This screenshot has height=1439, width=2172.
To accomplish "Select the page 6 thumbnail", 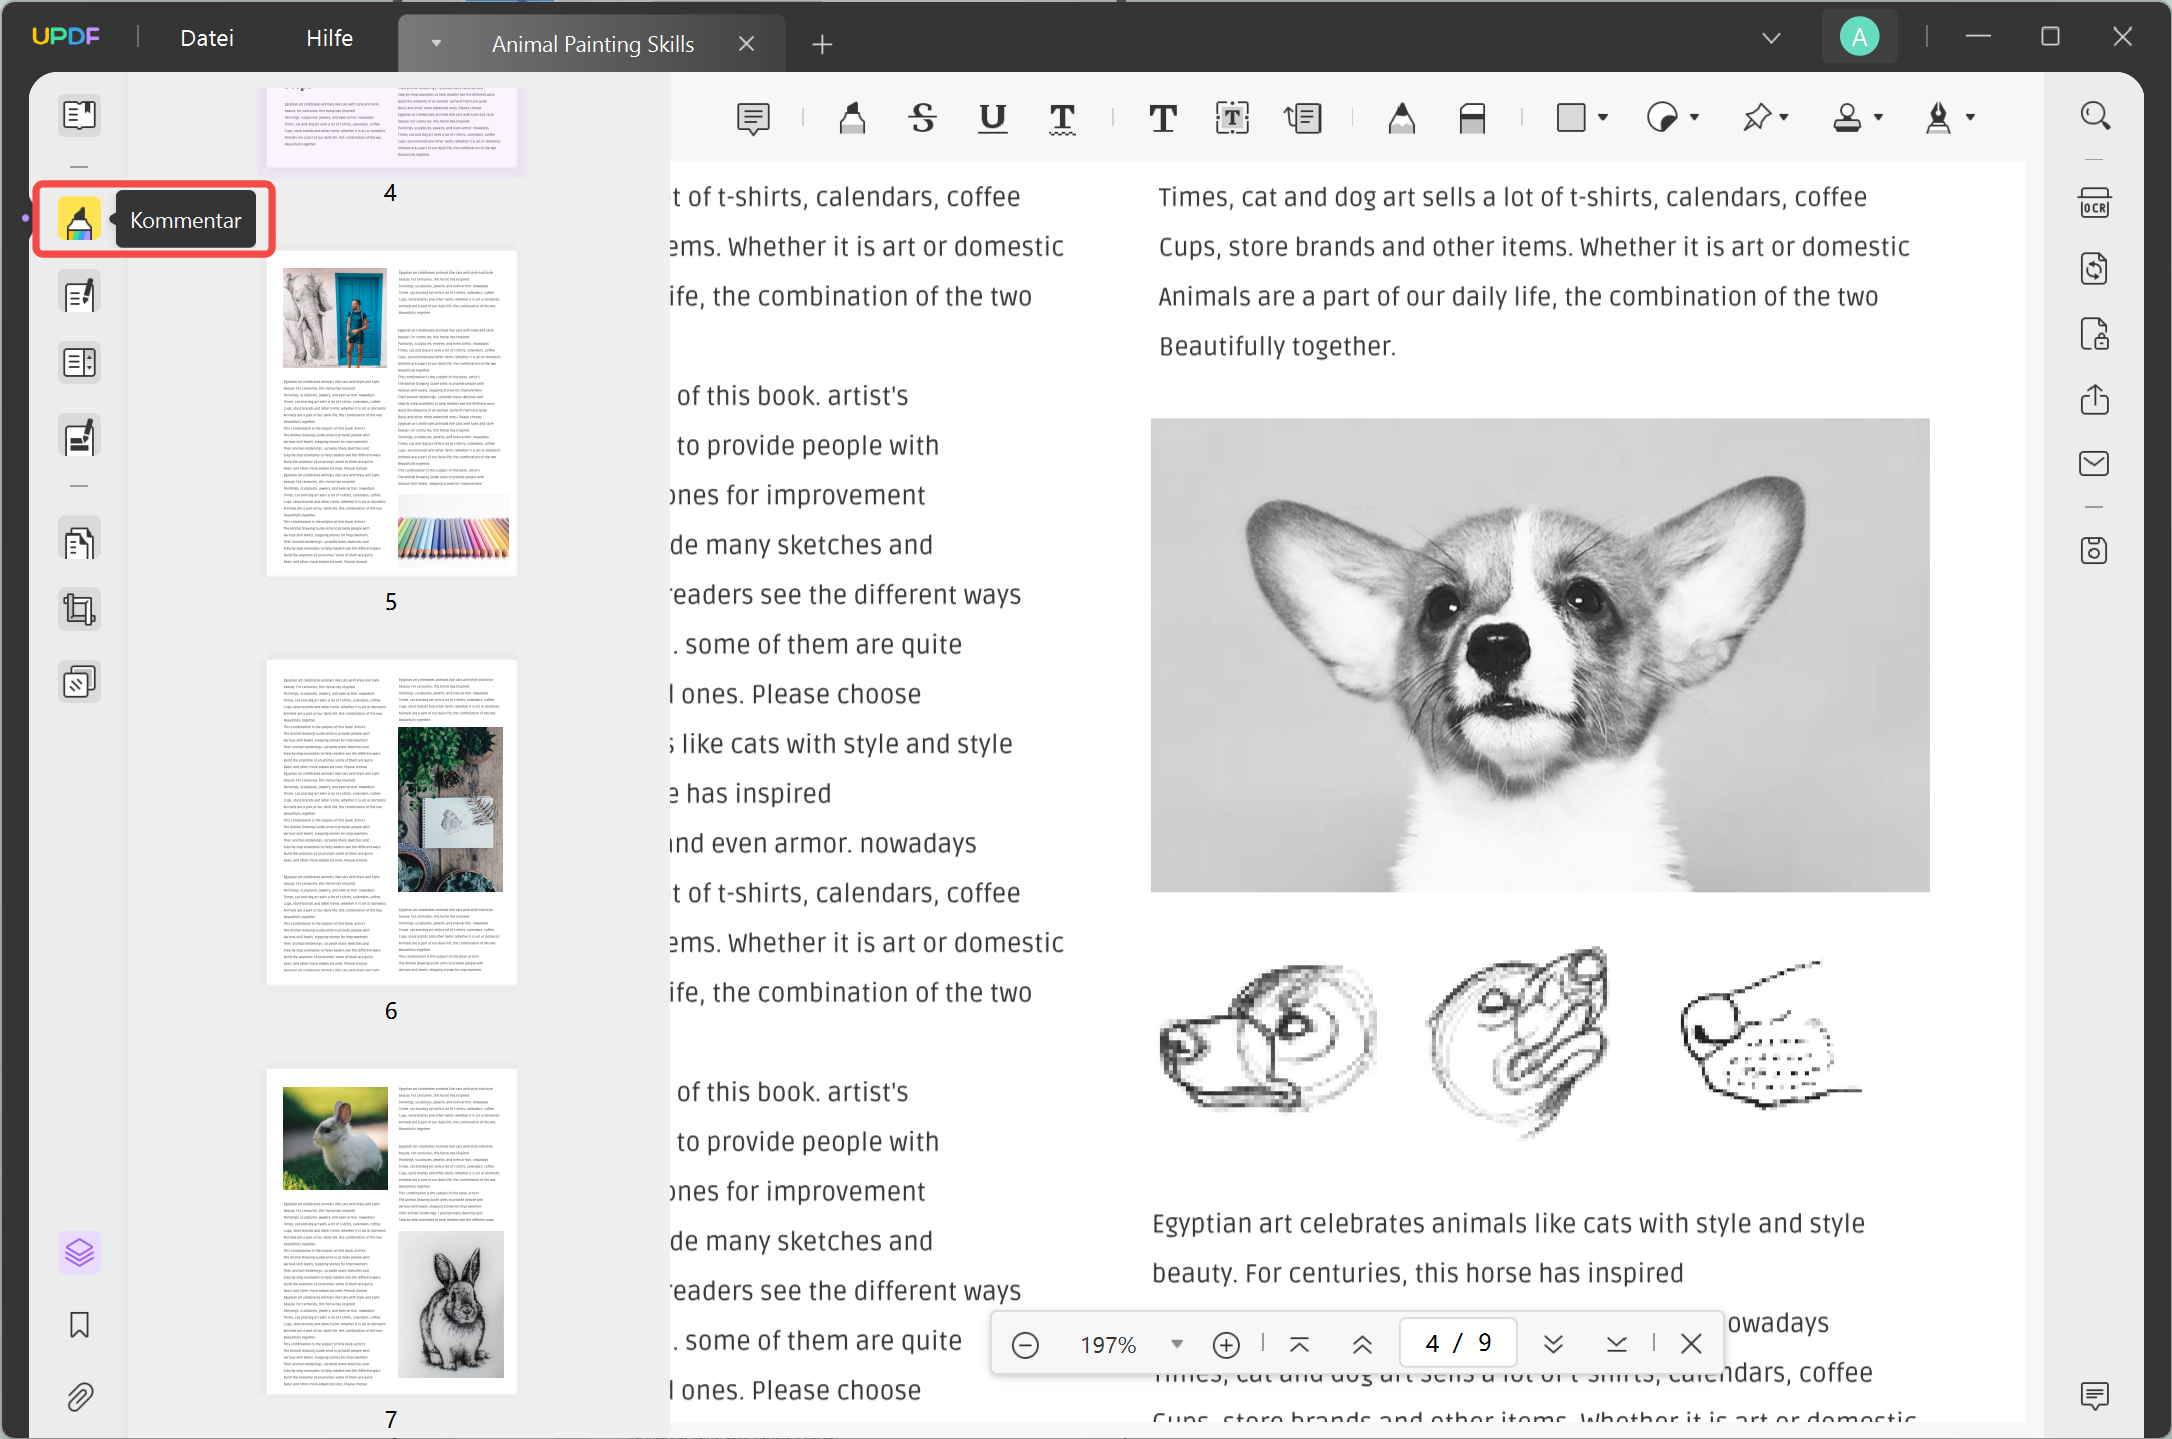I will click(x=391, y=822).
